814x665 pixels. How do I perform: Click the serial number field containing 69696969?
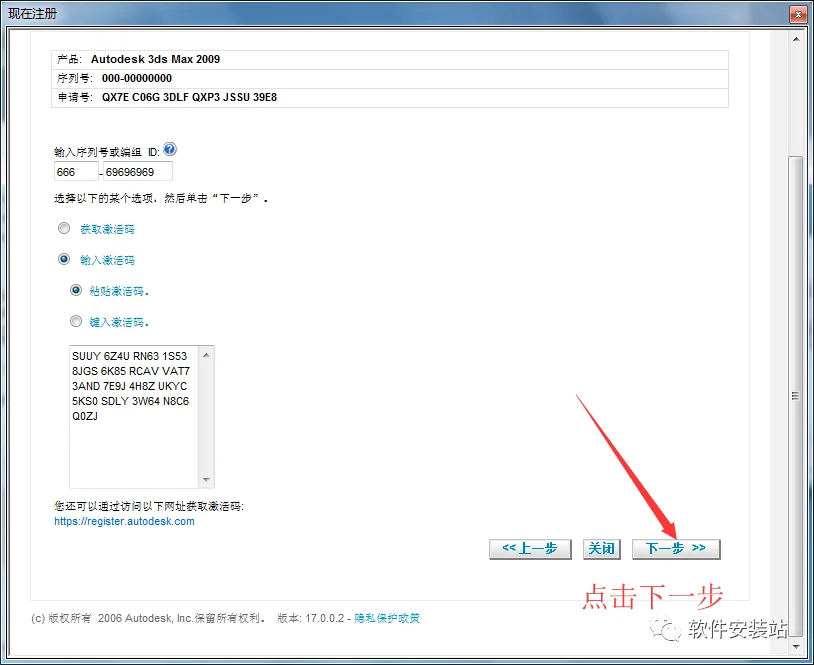pyautogui.click(x=138, y=172)
